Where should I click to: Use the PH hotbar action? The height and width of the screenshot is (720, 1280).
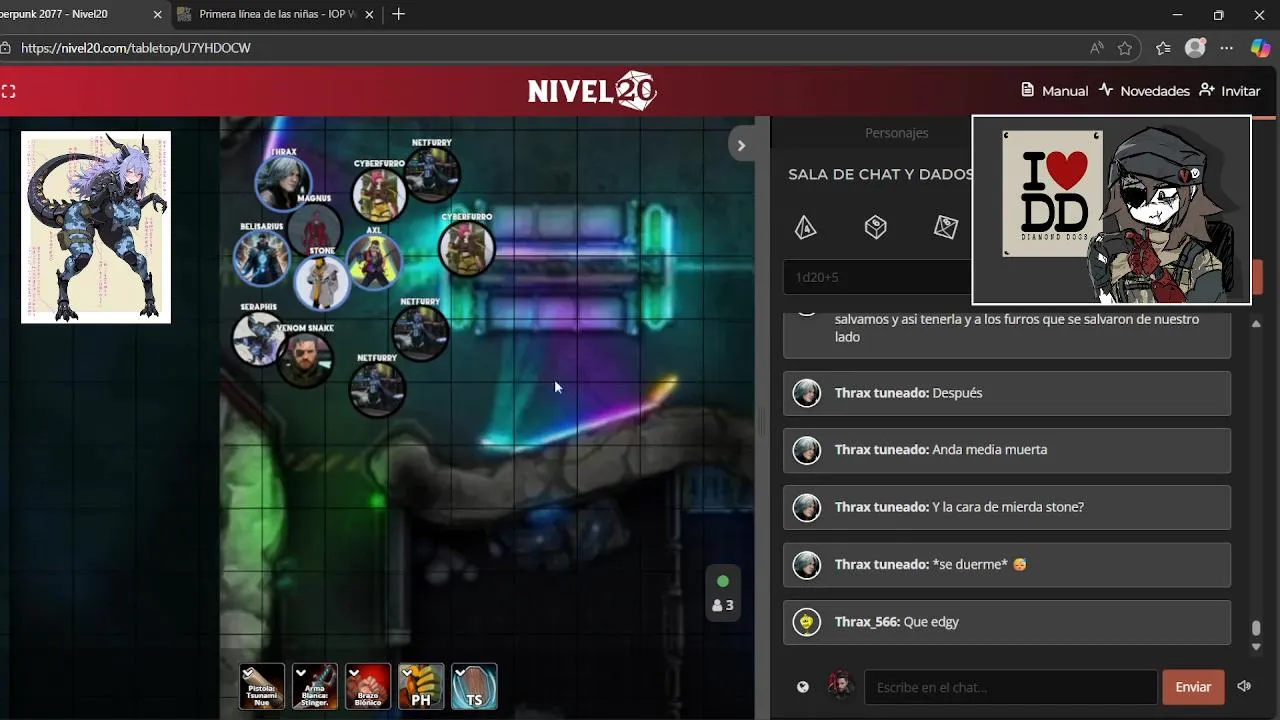tap(421, 687)
